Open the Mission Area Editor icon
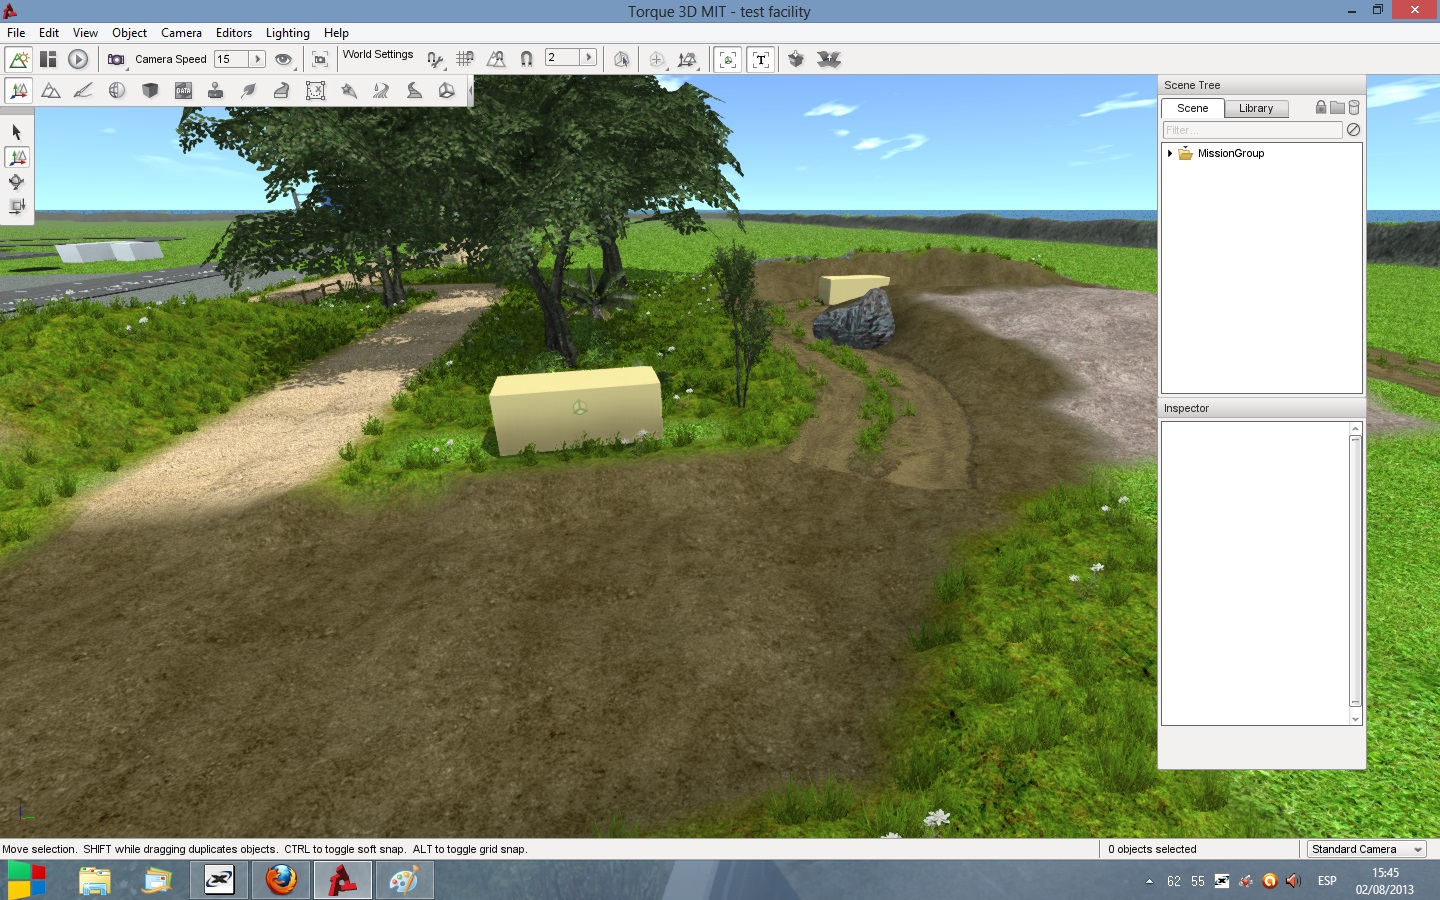Image resolution: width=1440 pixels, height=900 pixels. click(315, 91)
